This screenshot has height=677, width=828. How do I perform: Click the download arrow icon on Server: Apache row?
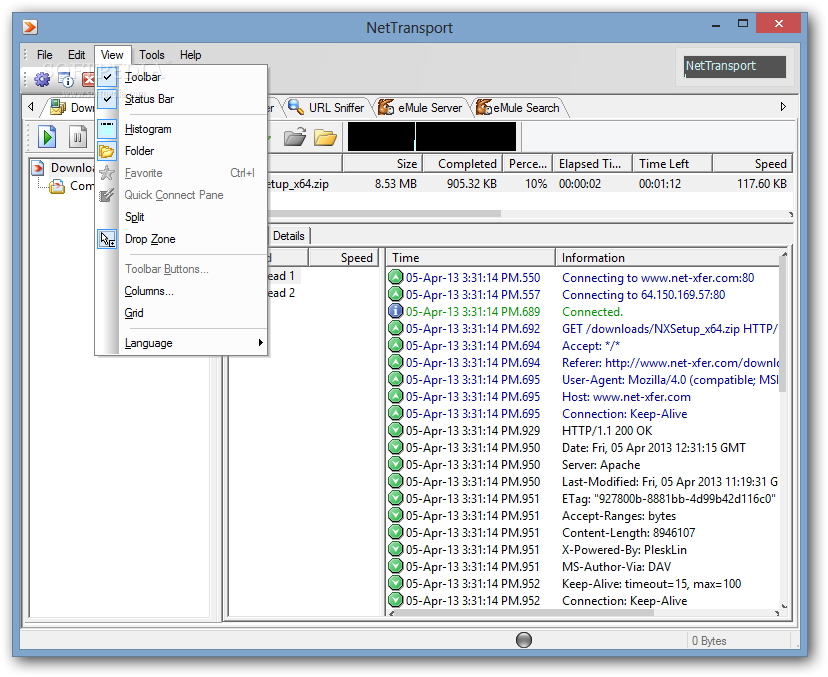click(x=396, y=464)
